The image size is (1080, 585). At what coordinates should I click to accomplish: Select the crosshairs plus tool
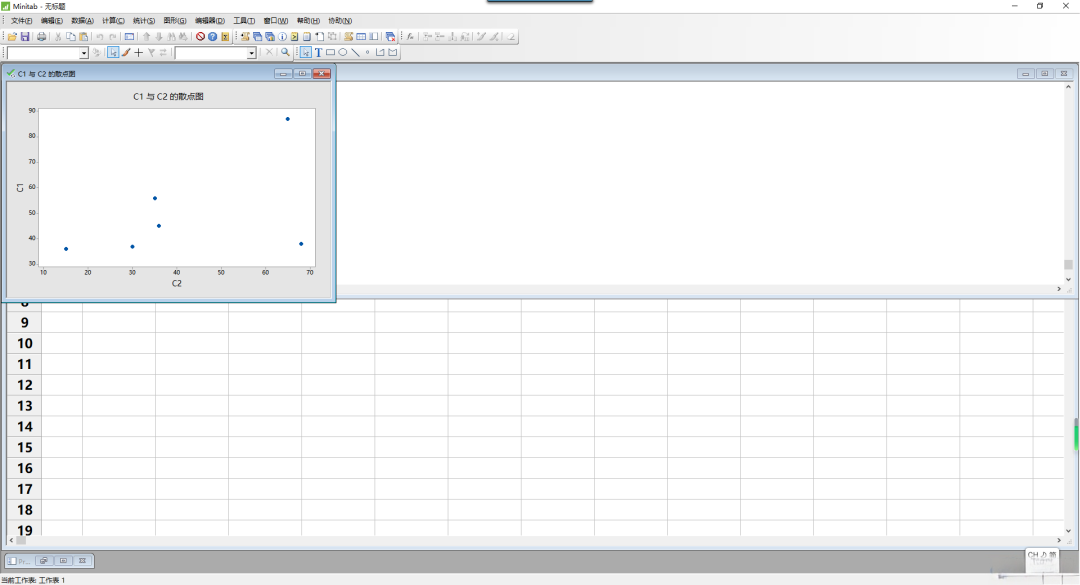point(138,52)
